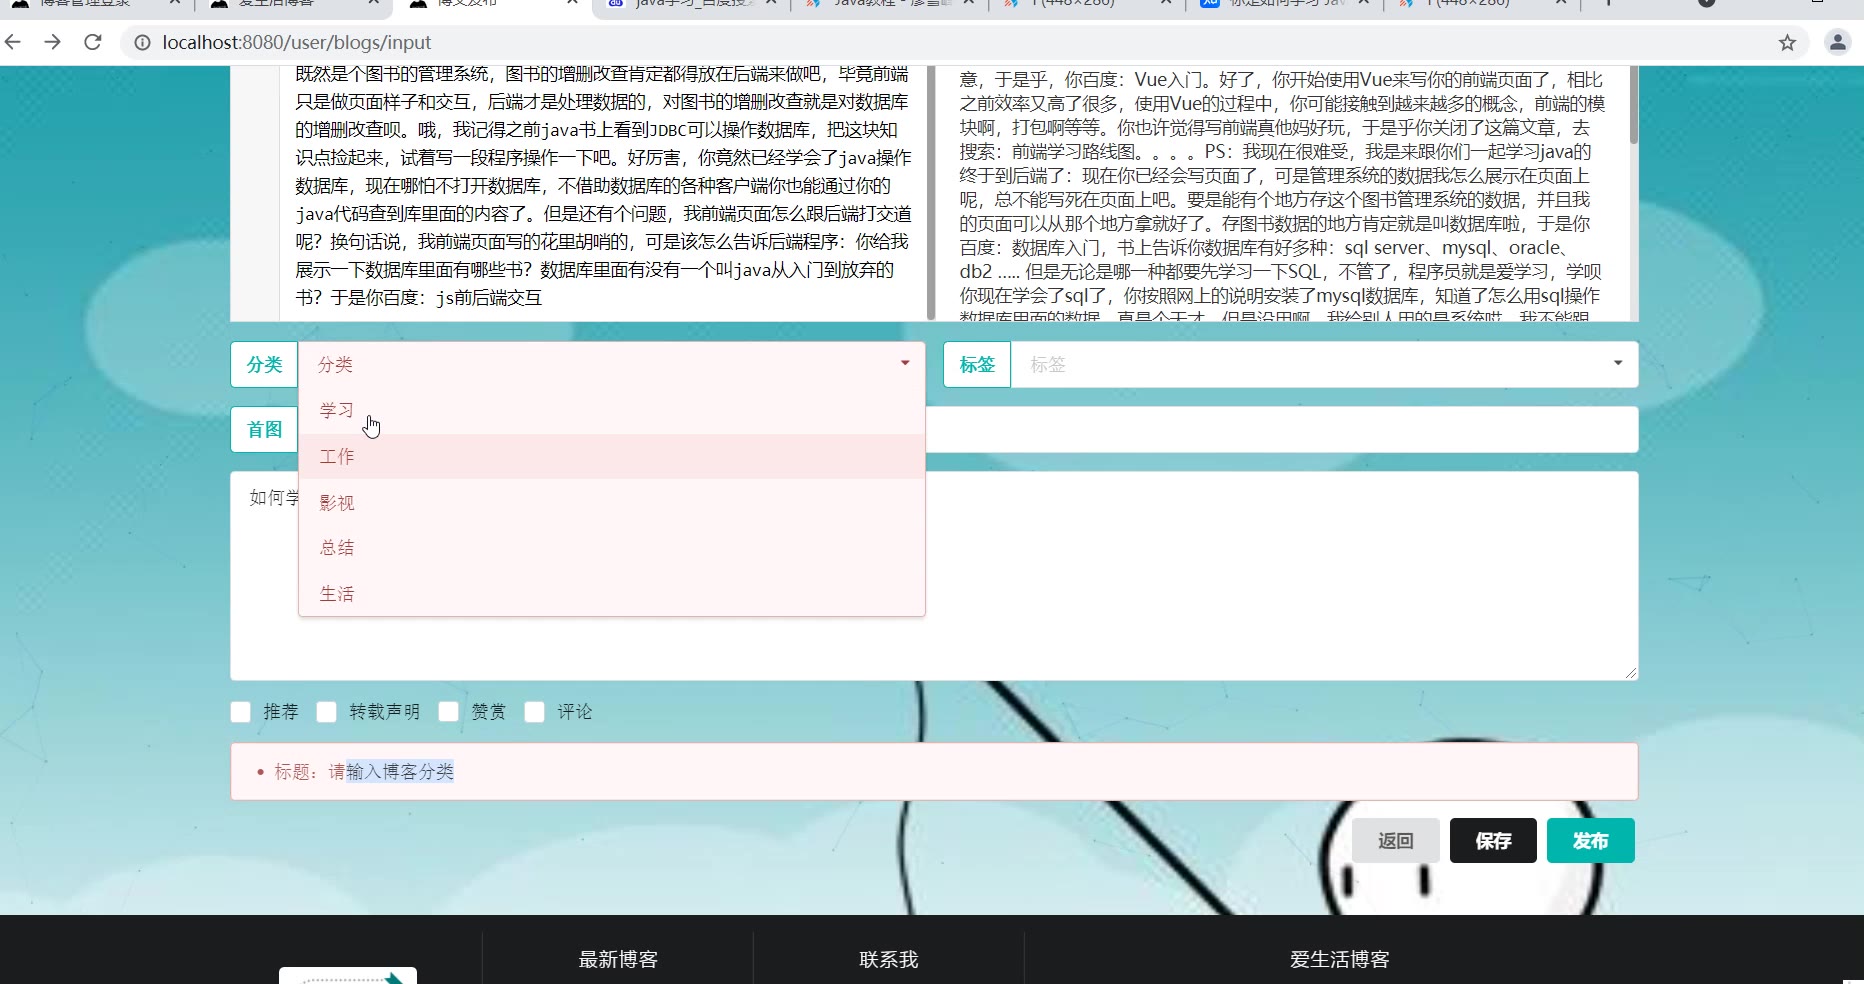Reload the blog input page
This screenshot has width=1864, height=984.
(x=93, y=42)
